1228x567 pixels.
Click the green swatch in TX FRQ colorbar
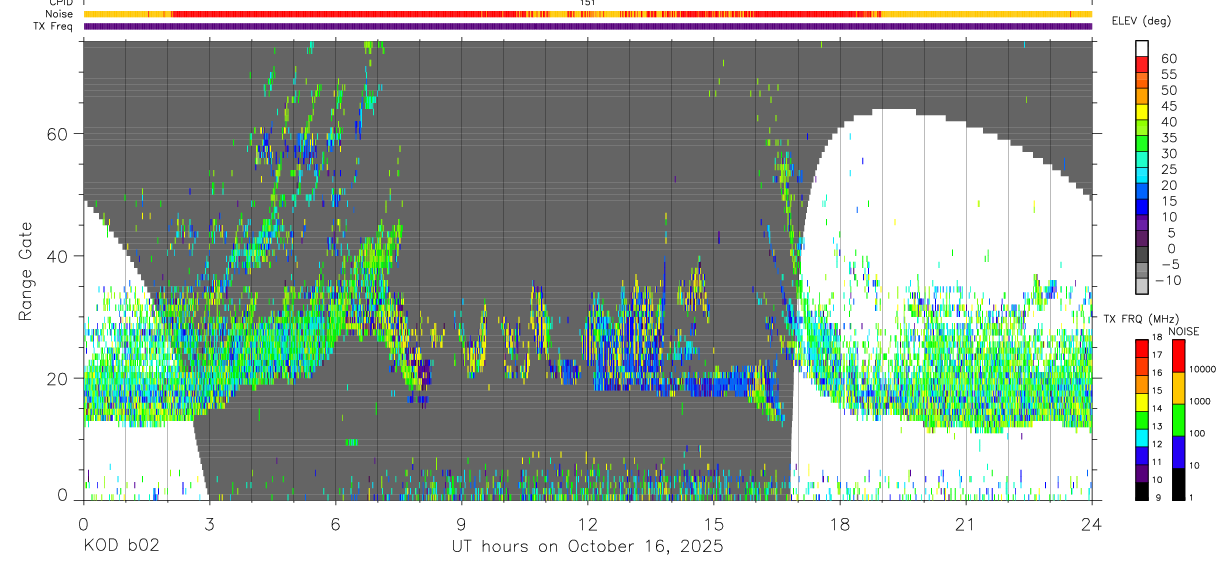[1142, 420]
